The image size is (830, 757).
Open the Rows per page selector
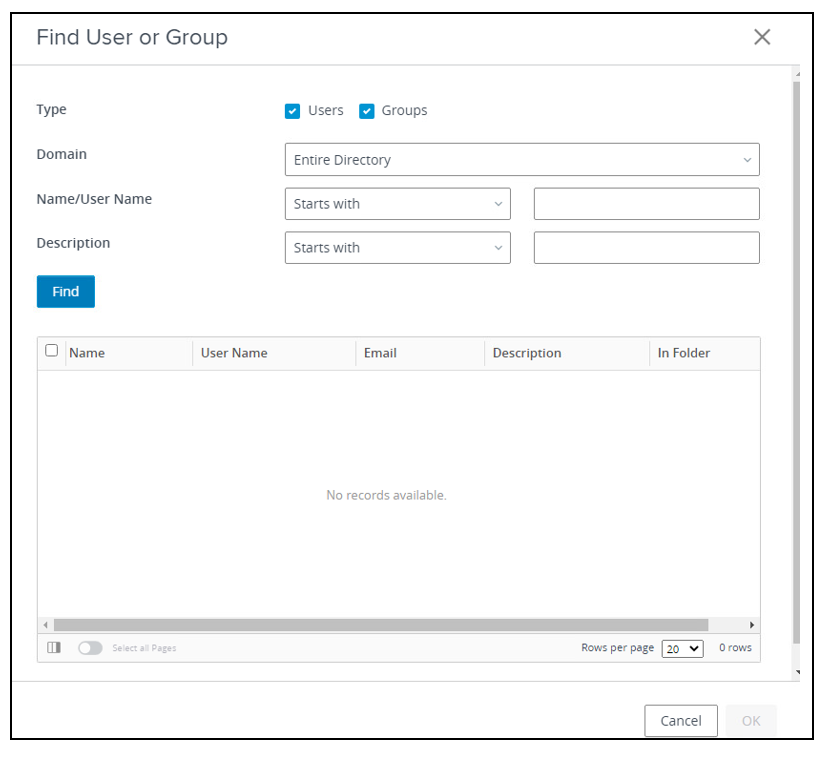[x=683, y=648]
